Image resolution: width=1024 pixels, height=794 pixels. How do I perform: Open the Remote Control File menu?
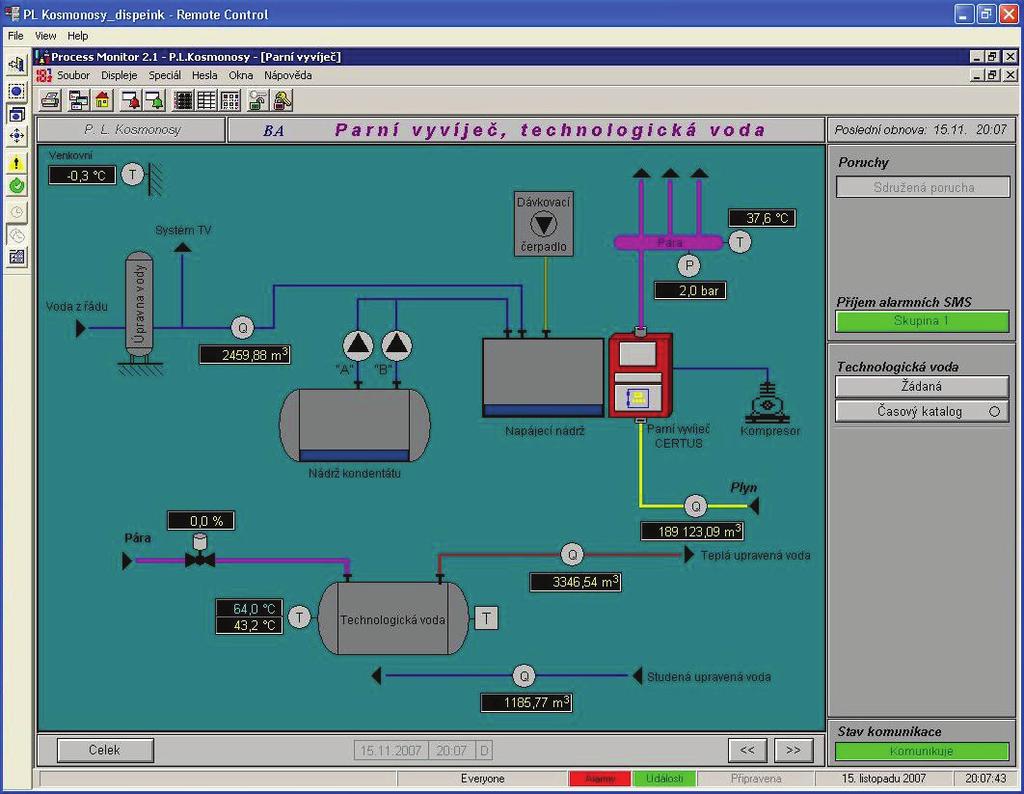(15, 36)
